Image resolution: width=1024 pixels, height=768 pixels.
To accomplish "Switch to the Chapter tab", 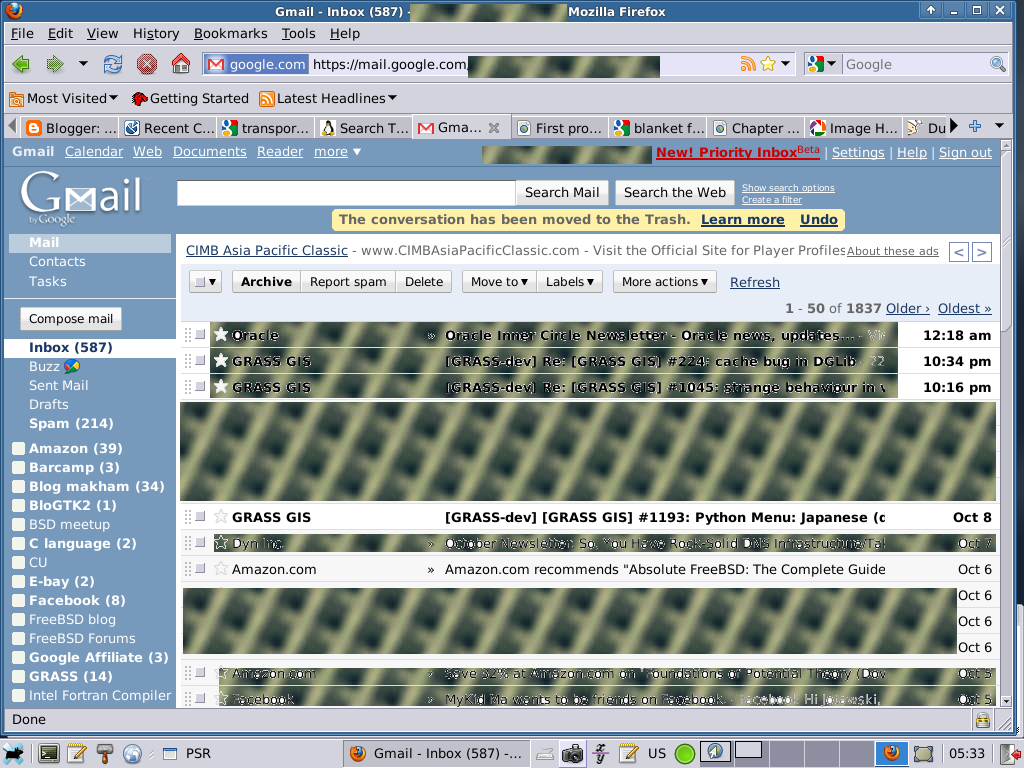I will click(x=756, y=128).
